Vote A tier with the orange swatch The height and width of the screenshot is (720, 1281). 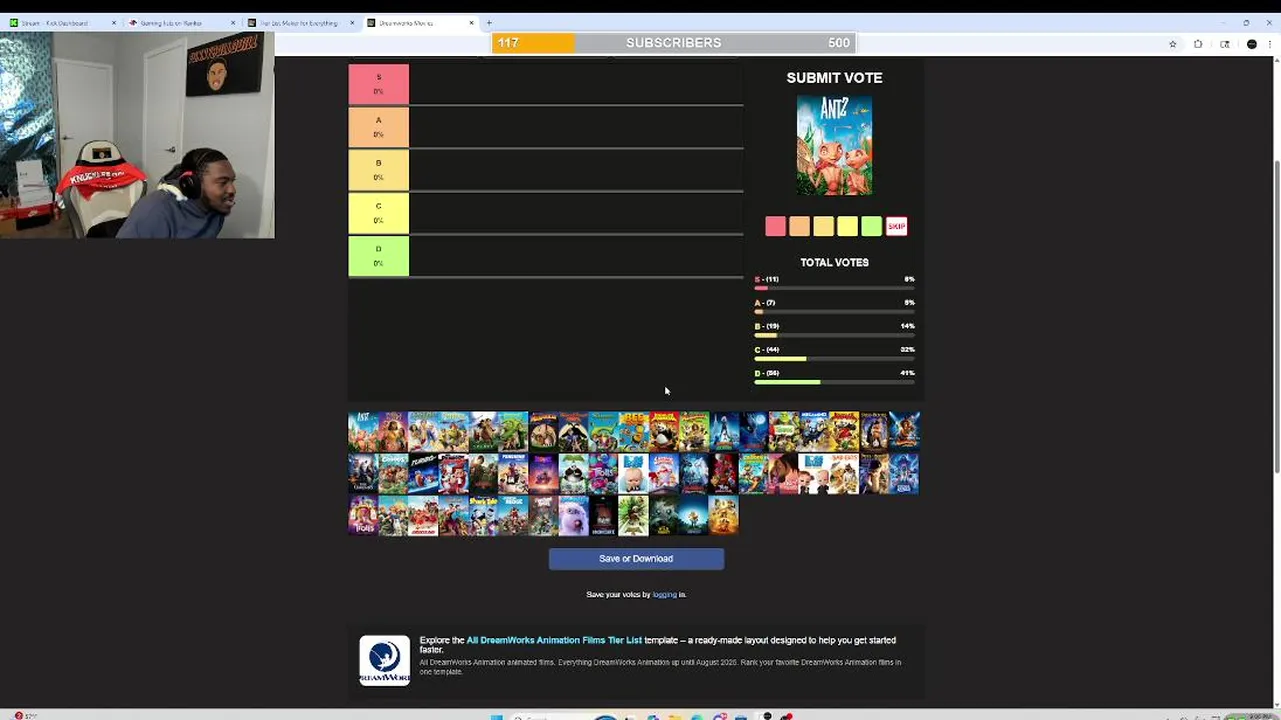[799, 226]
